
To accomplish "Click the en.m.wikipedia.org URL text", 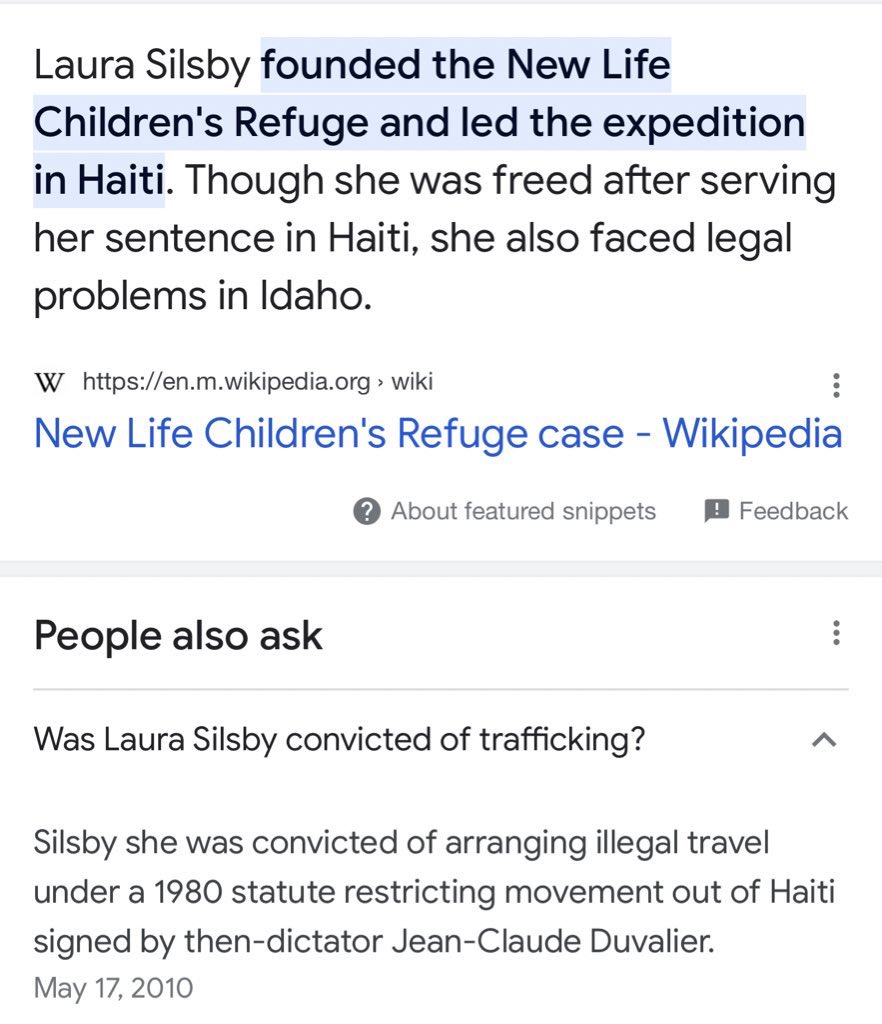I will pos(227,382).
